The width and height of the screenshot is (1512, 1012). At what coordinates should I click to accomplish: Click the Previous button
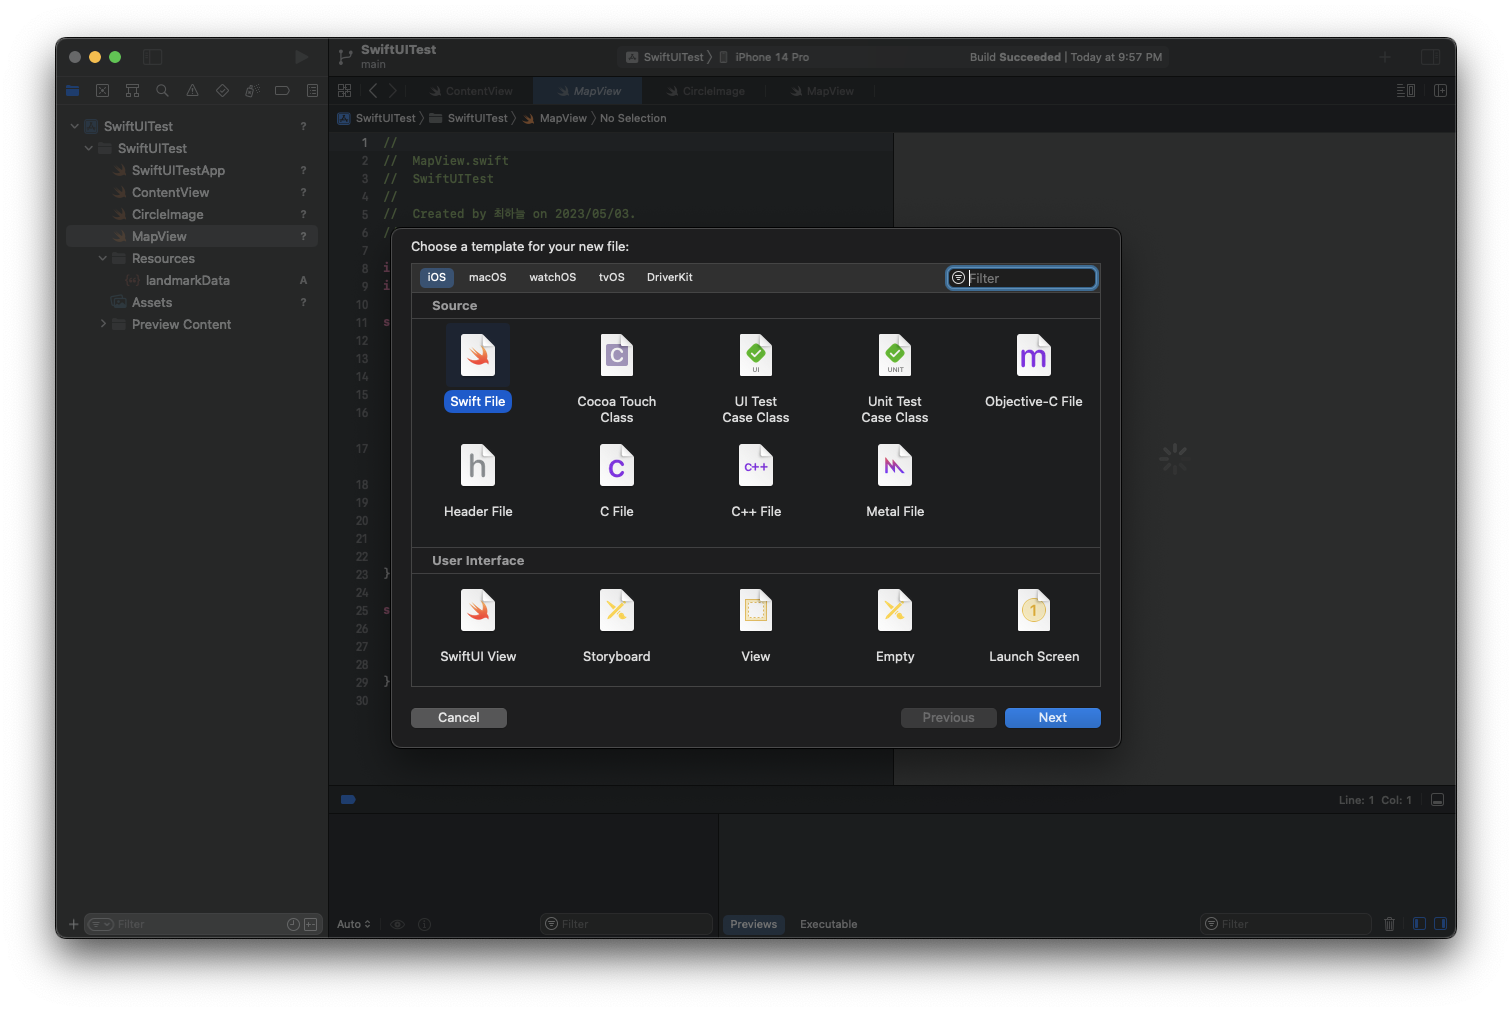(949, 718)
